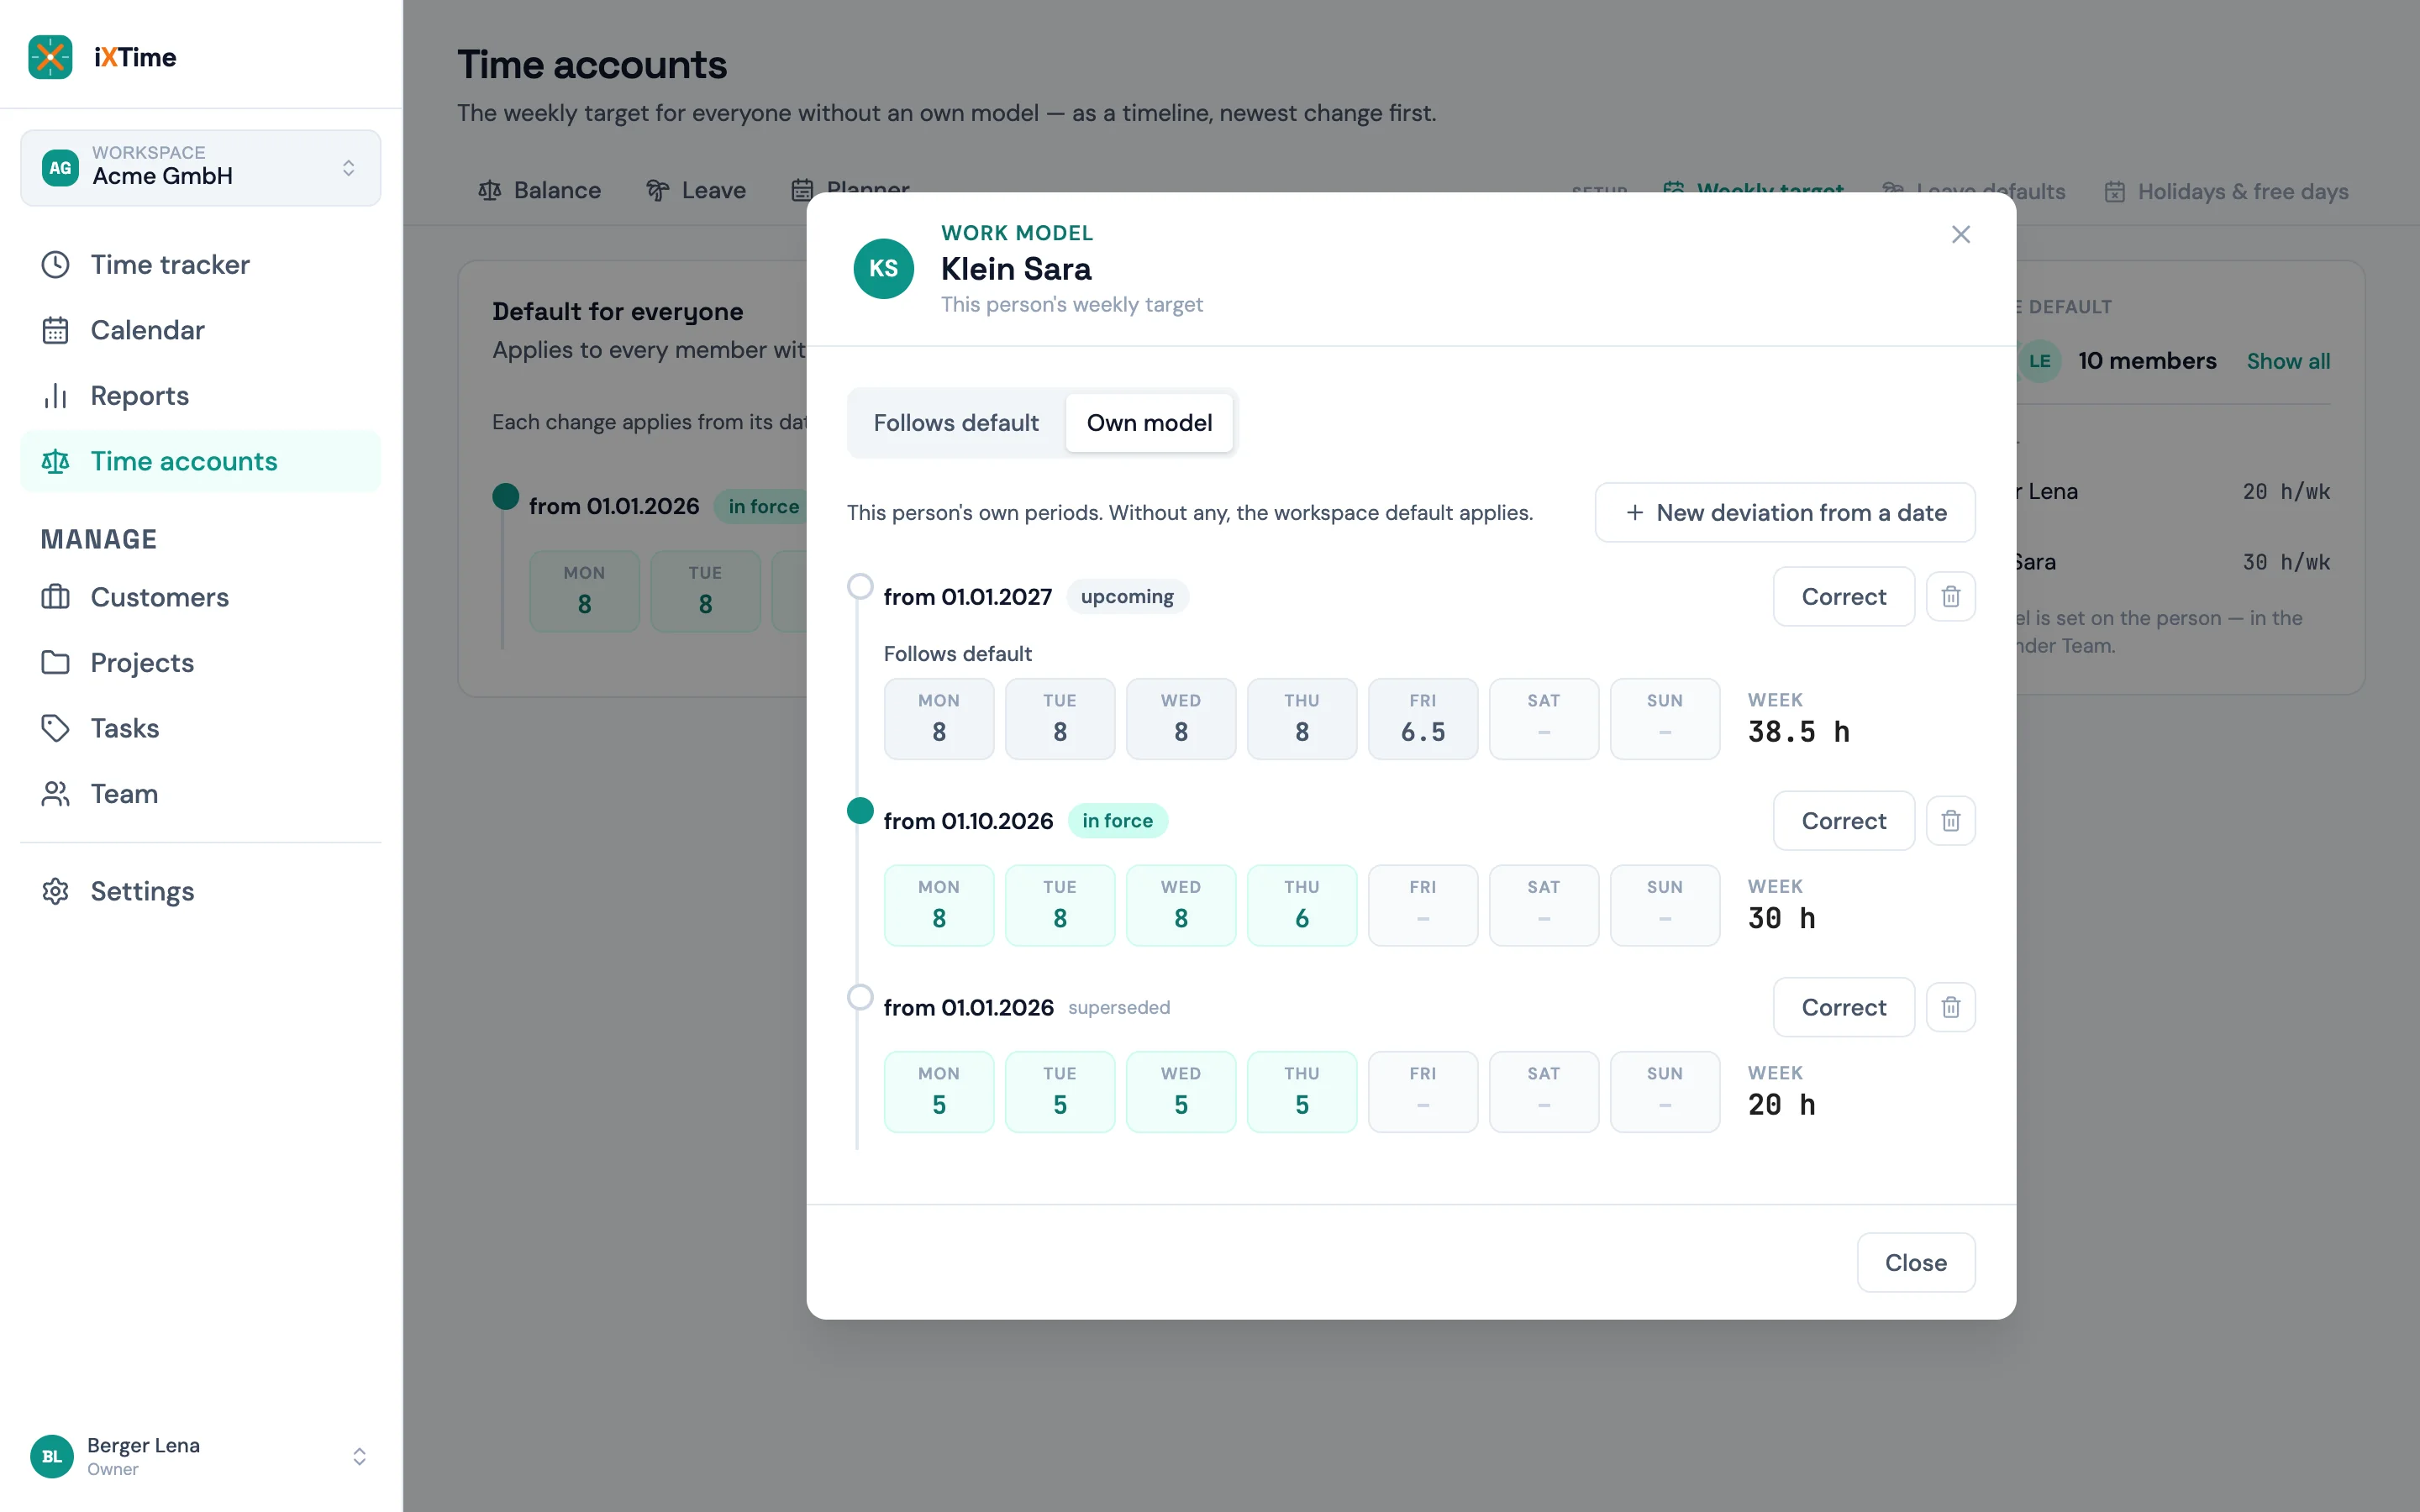Viewport: 2420px width, 1512px height.
Task: Click the '30 h/wk' value
Action: 2286,562
